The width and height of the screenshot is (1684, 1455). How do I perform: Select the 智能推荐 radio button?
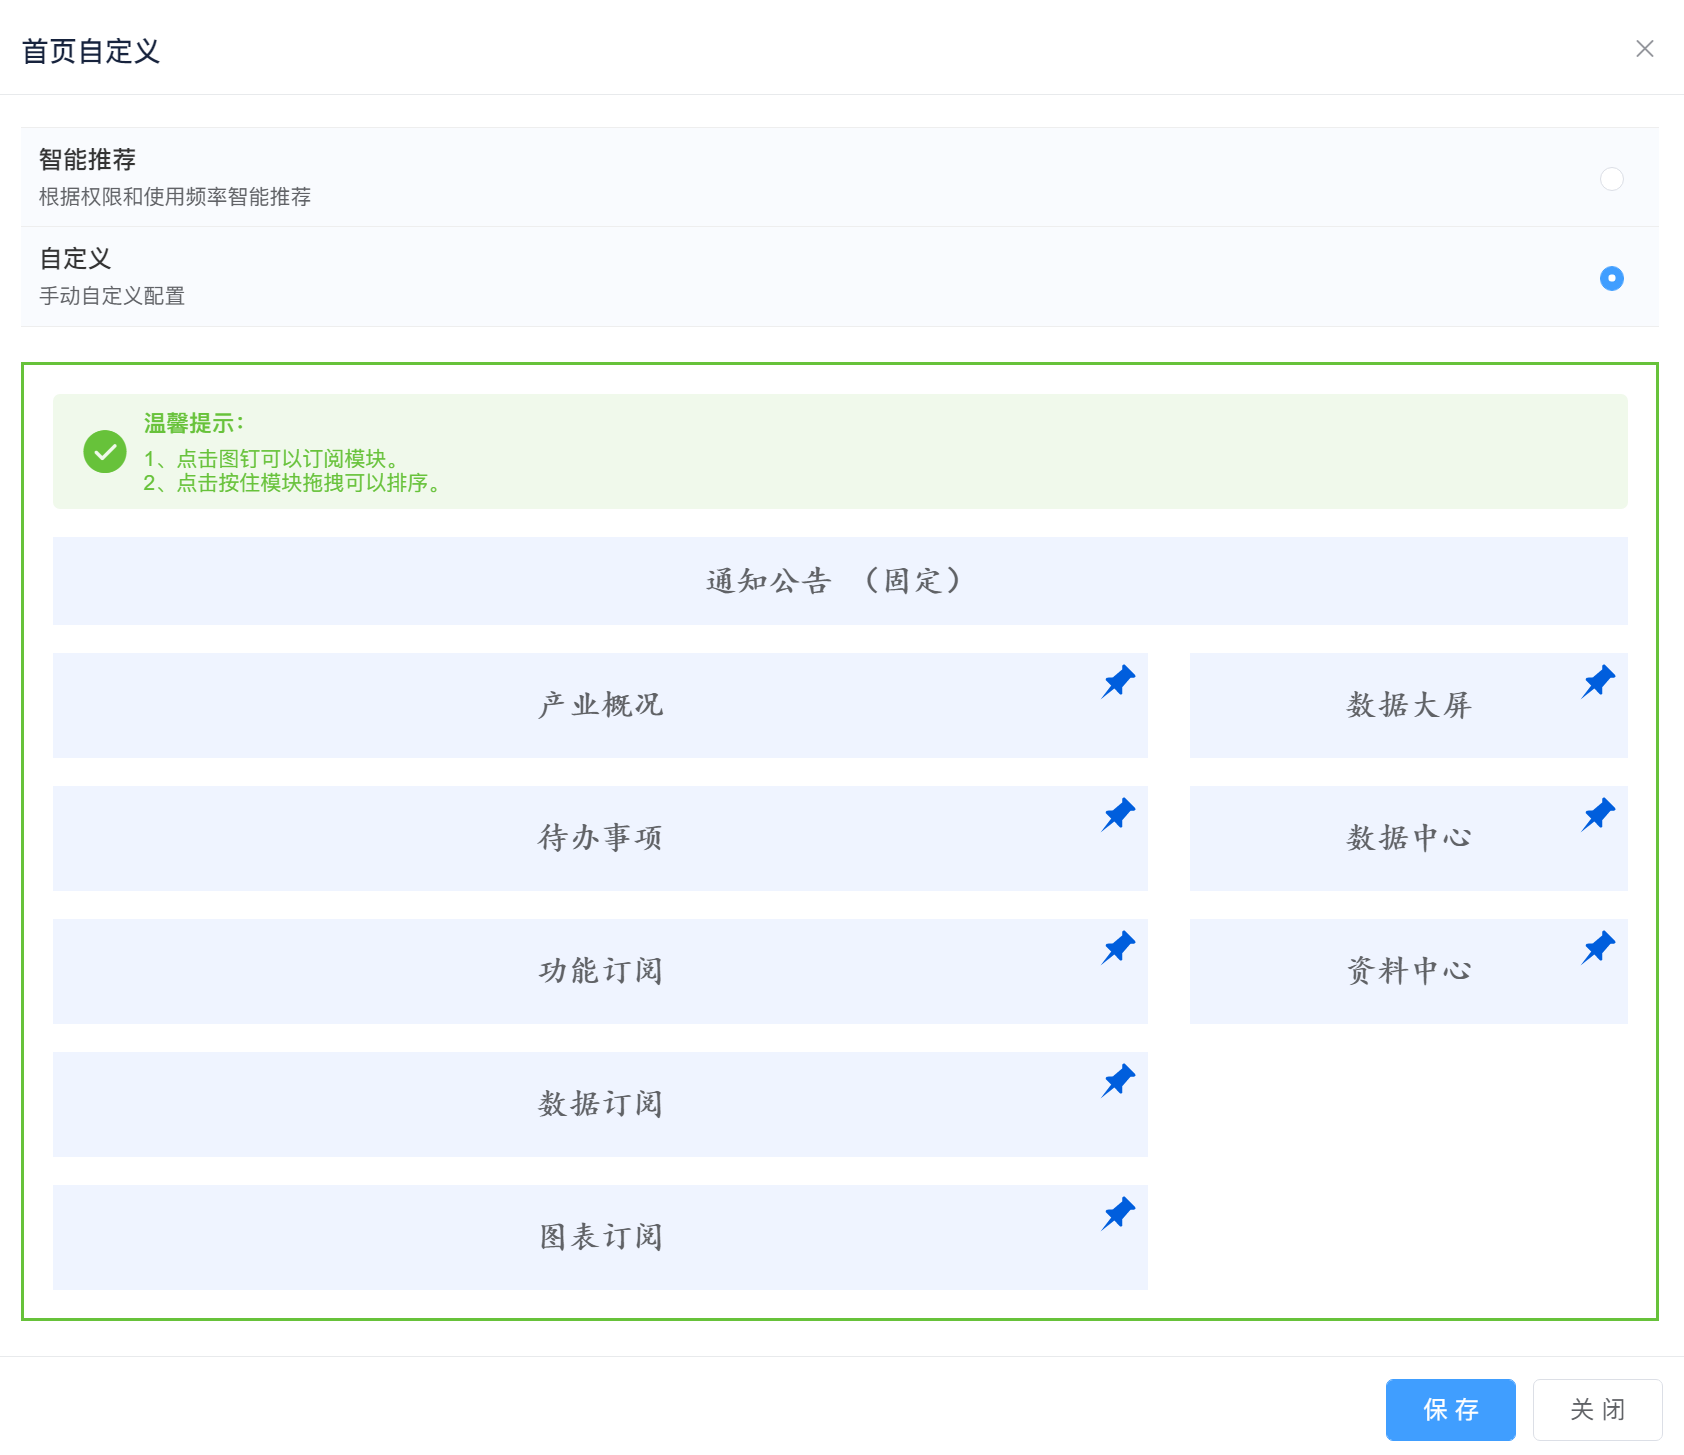click(1612, 179)
